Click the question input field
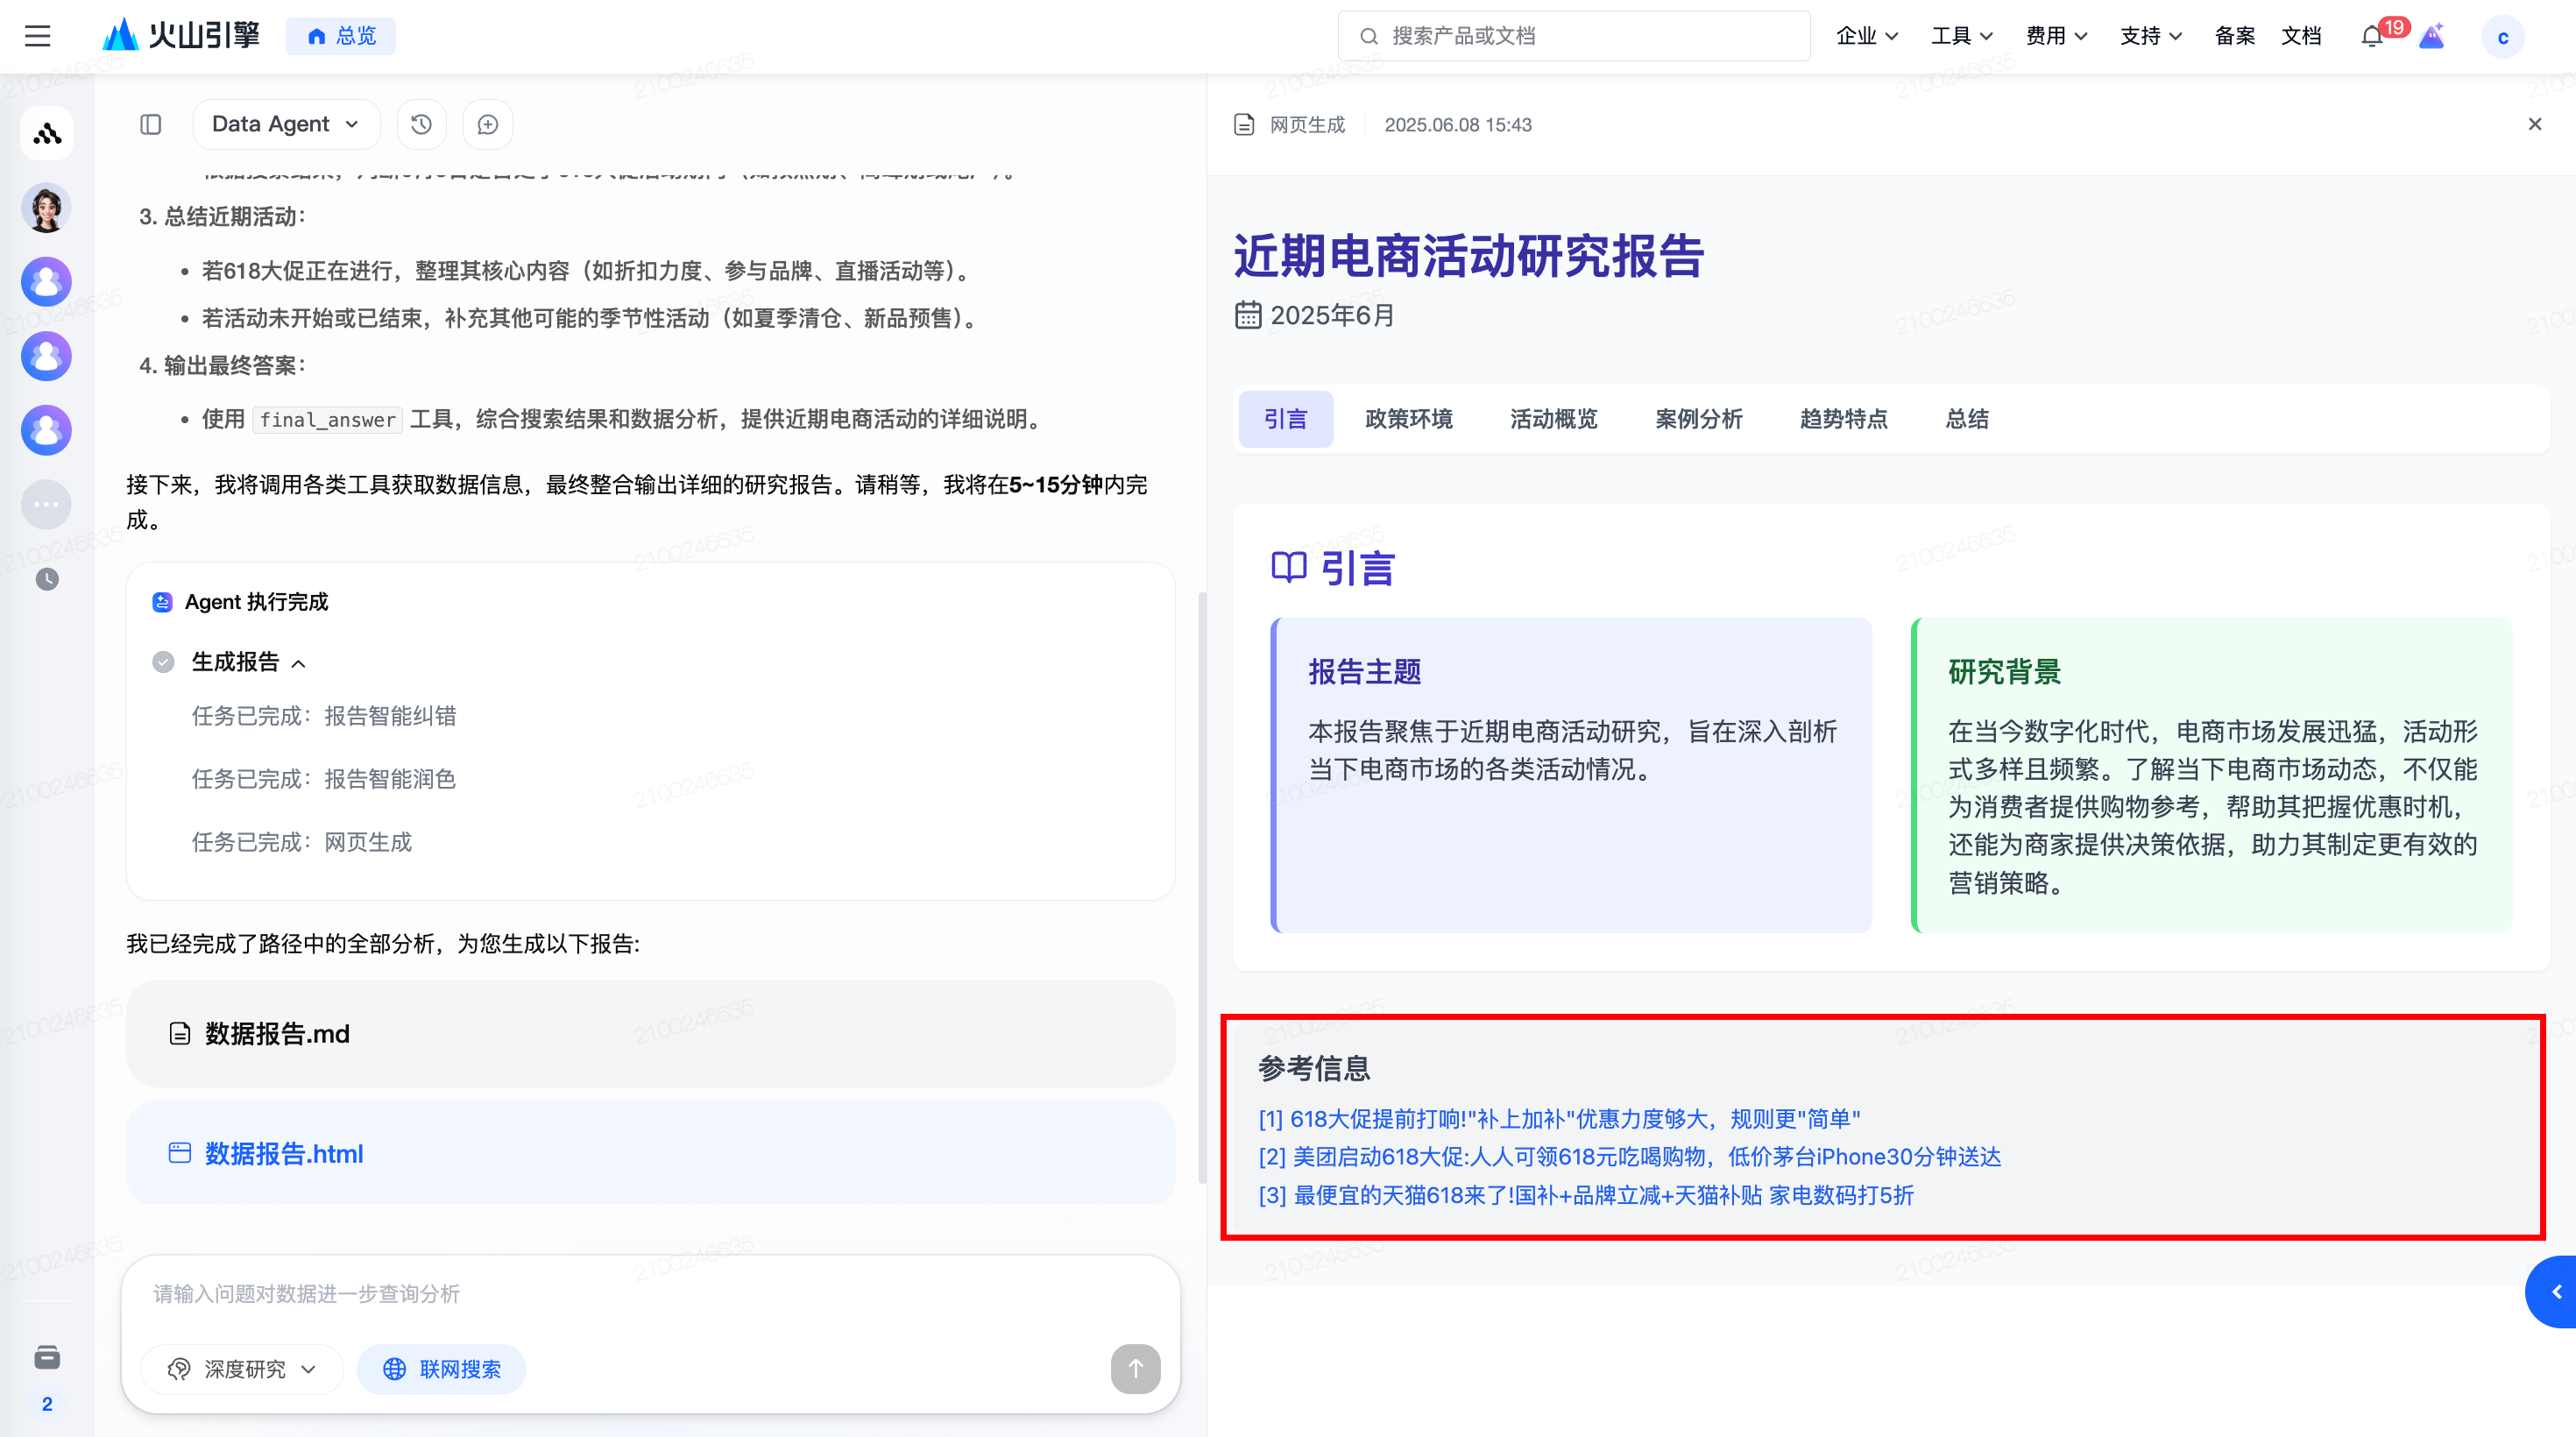2576x1437 pixels. click(650, 1294)
